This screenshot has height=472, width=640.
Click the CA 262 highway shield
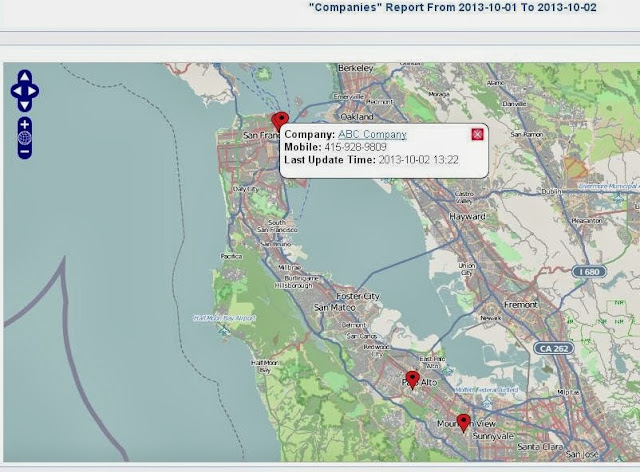pyautogui.click(x=554, y=348)
